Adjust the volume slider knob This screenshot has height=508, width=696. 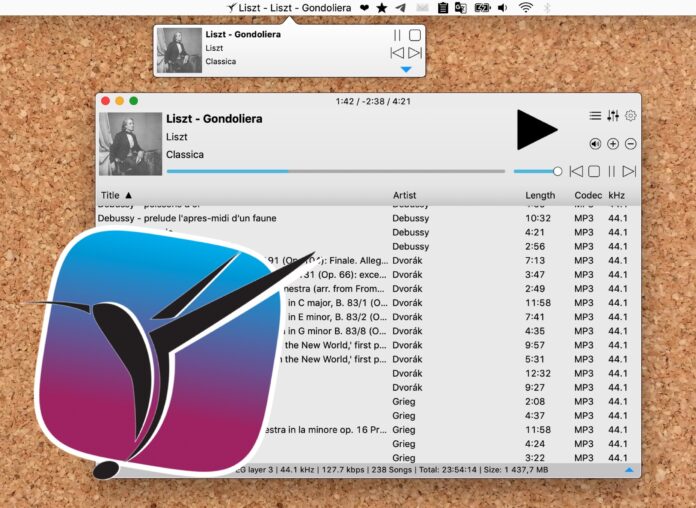coord(557,172)
